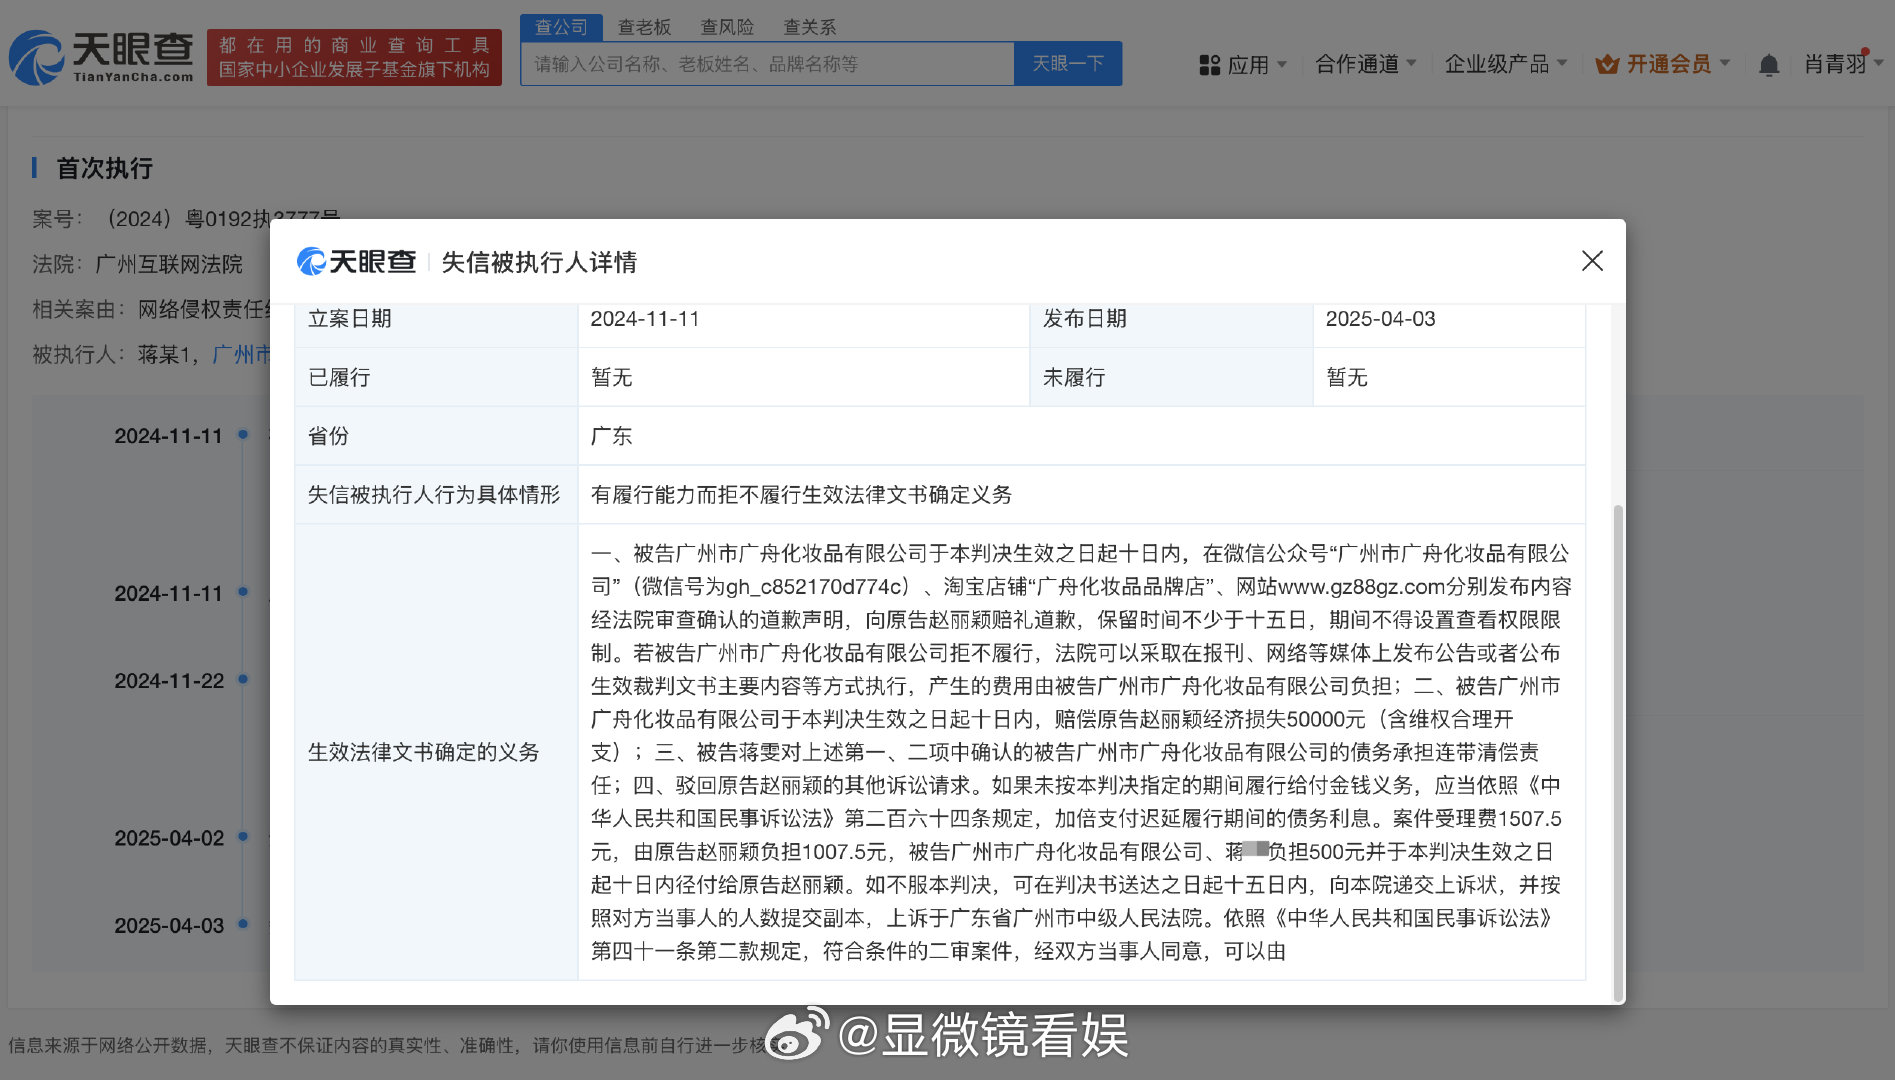Click the 天眼查 logo in dialog header
The width and height of the screenshot is (1895, 1080).
point(357,262)
